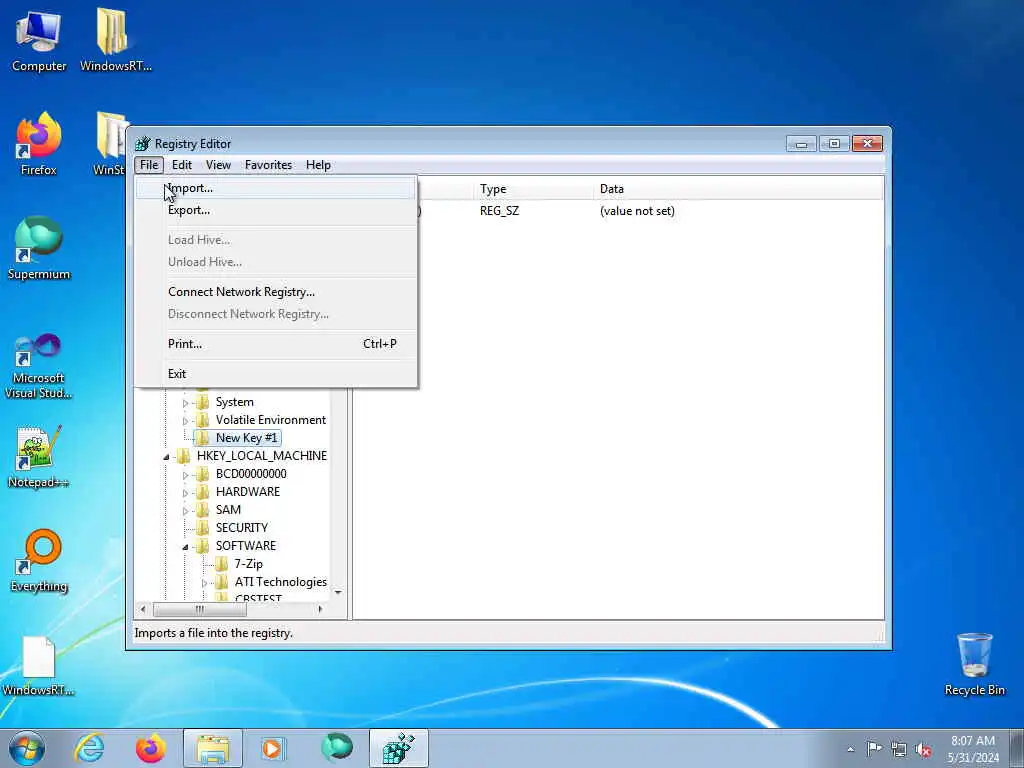Viewport: 1024px width, 768px height.
Task: Open Supermium from the taskbar
Action: [x=337, y=748]
